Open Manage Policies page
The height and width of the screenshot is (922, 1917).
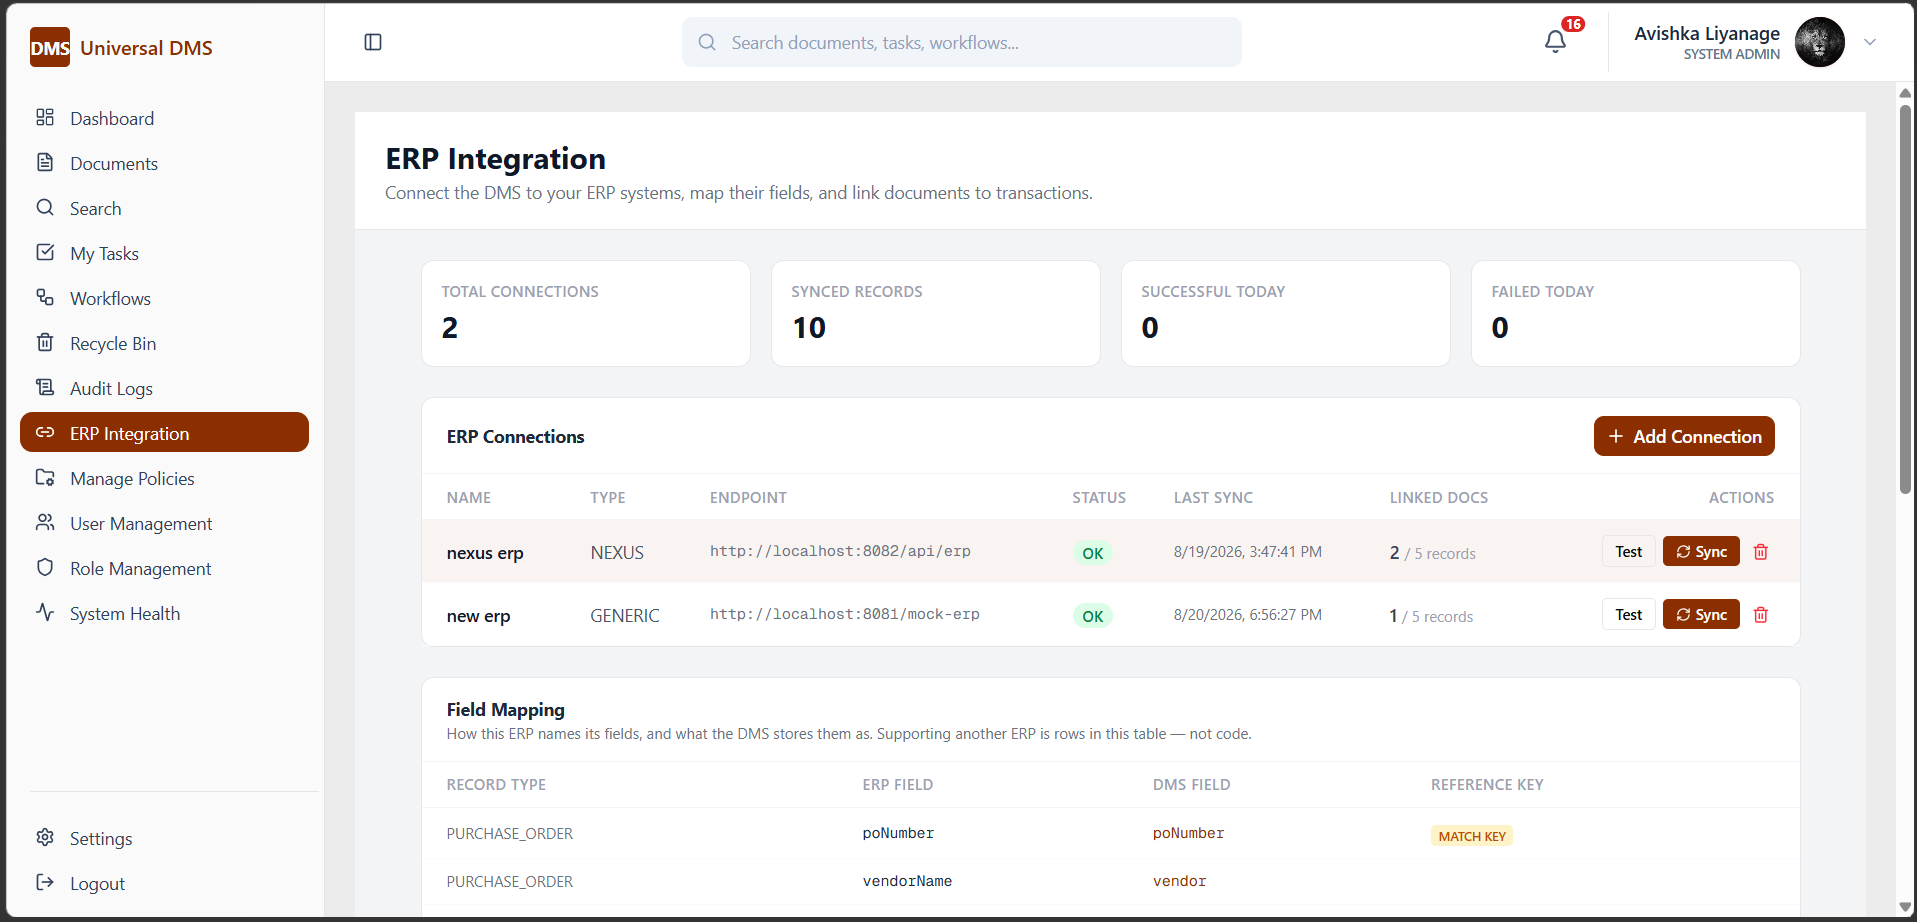tap(164, 478)
